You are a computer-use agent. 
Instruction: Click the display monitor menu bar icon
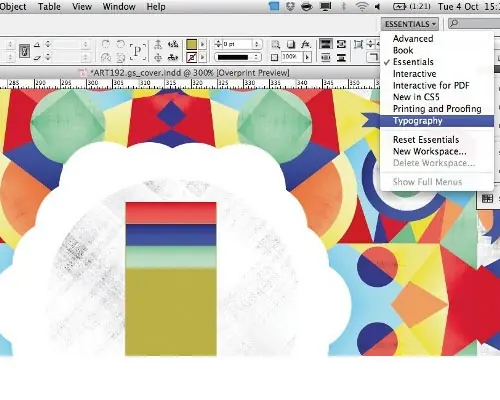[325, 6]
